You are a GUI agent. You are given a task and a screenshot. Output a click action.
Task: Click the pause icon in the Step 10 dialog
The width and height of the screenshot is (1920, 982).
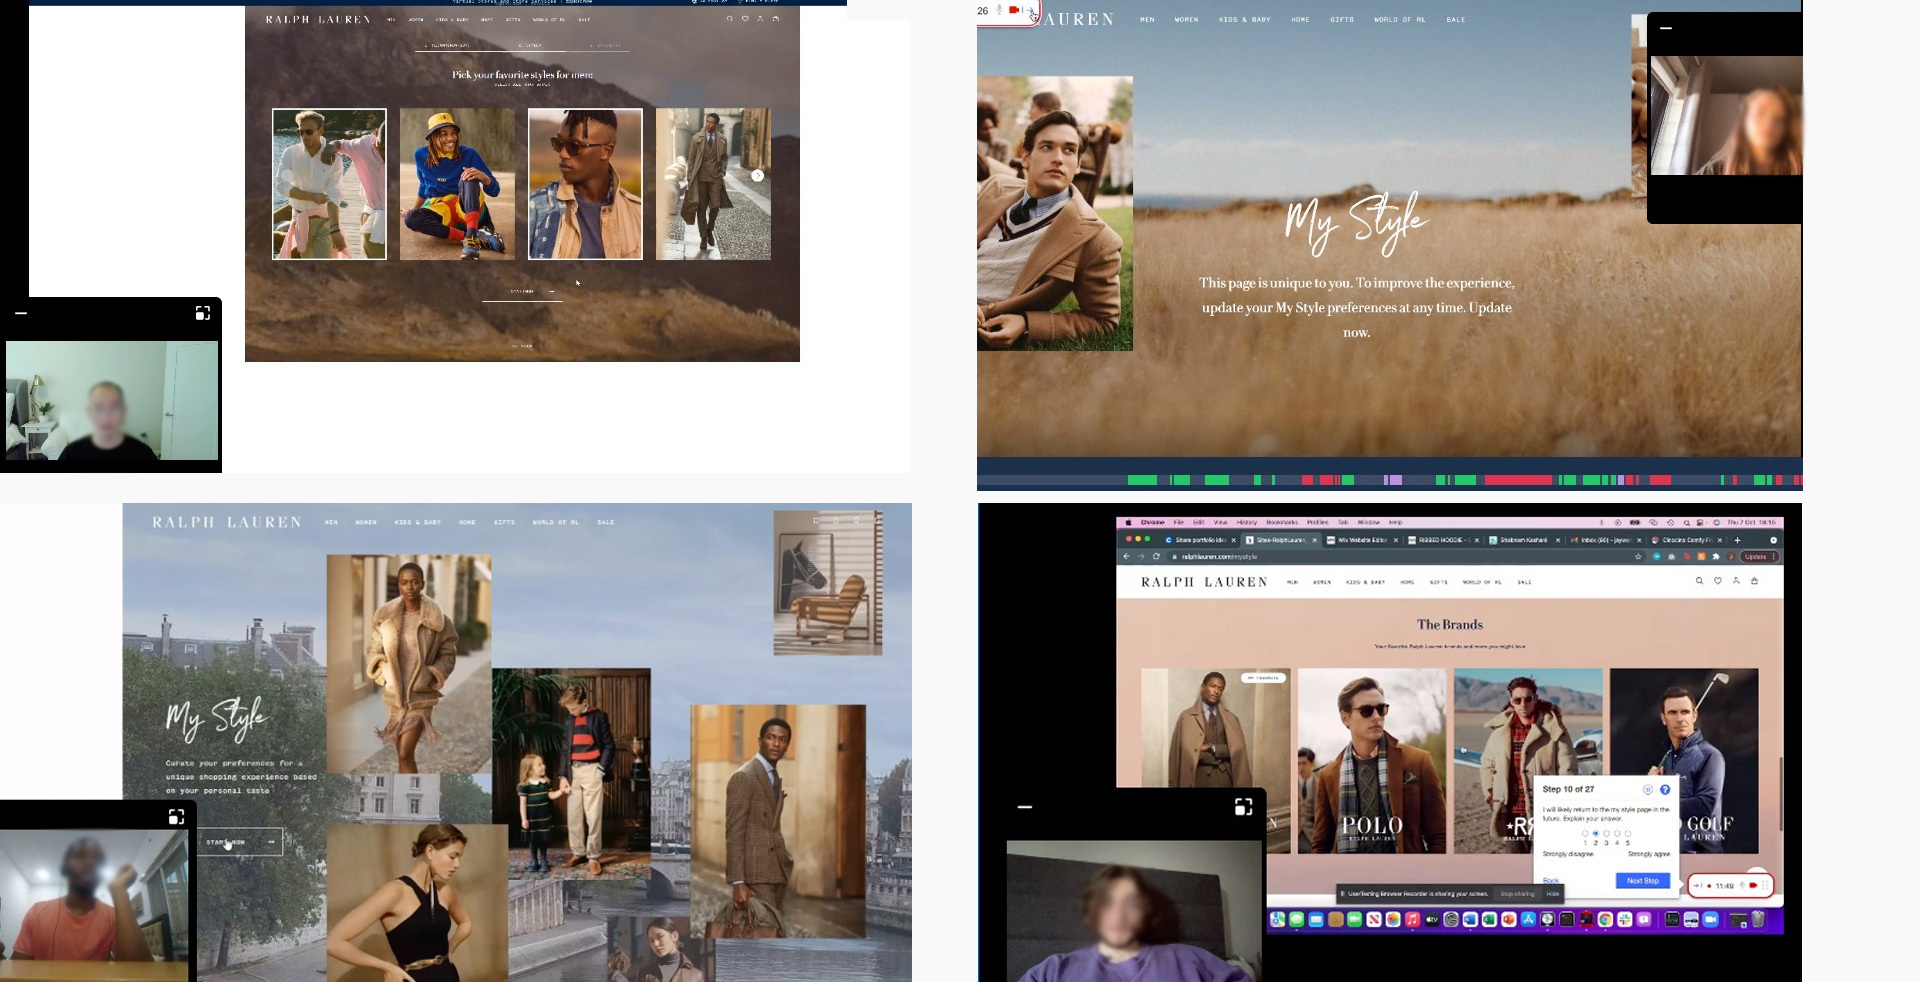point(1648,790)
